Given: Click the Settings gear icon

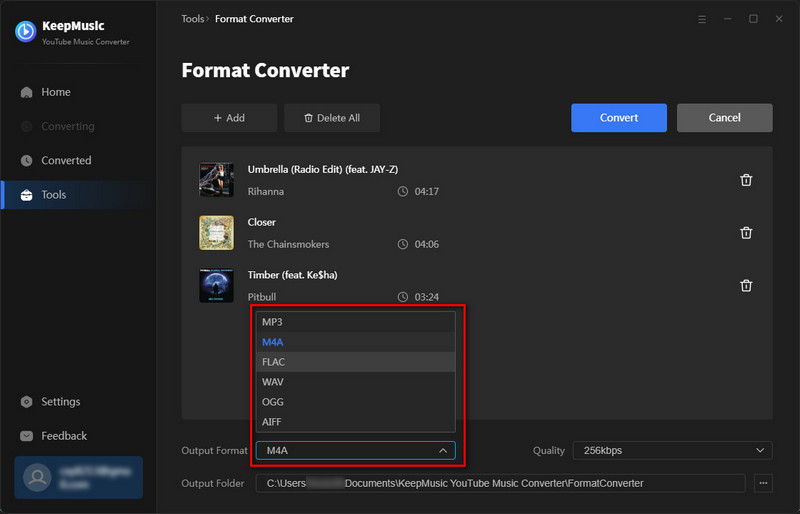Looking at the screenshot, I should 27,402.
